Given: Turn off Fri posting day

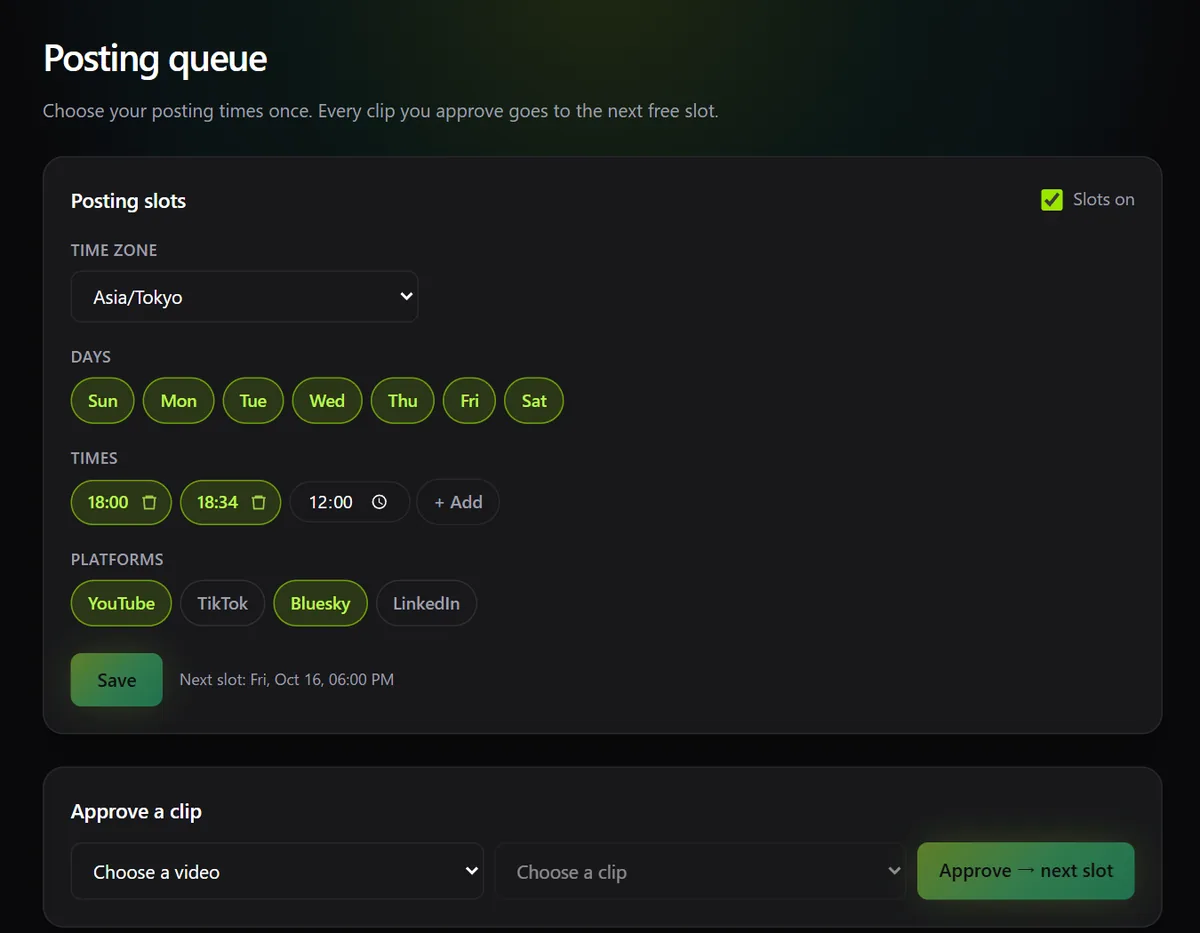Looking at the screenshot, I should click(x=470, y=401).
